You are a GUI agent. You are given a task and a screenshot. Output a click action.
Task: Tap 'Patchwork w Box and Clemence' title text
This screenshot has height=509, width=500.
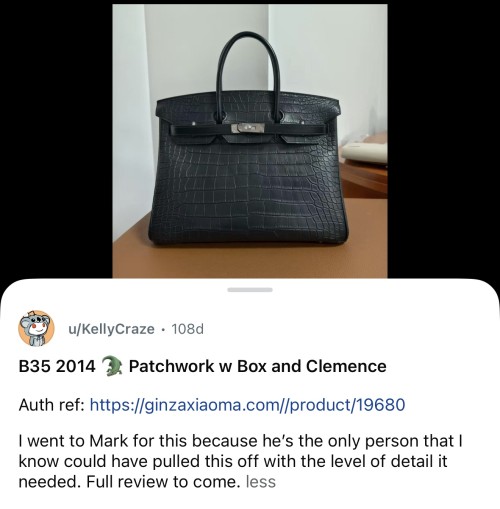(x=258, y=366)
